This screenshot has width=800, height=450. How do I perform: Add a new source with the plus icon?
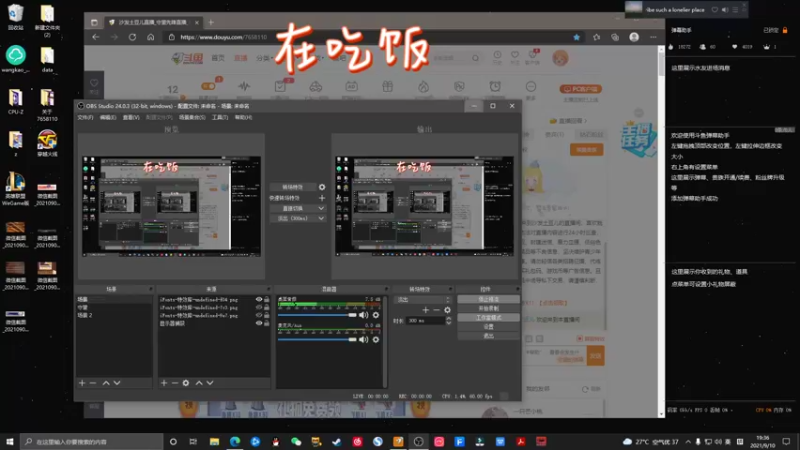[x=164, y=383]
